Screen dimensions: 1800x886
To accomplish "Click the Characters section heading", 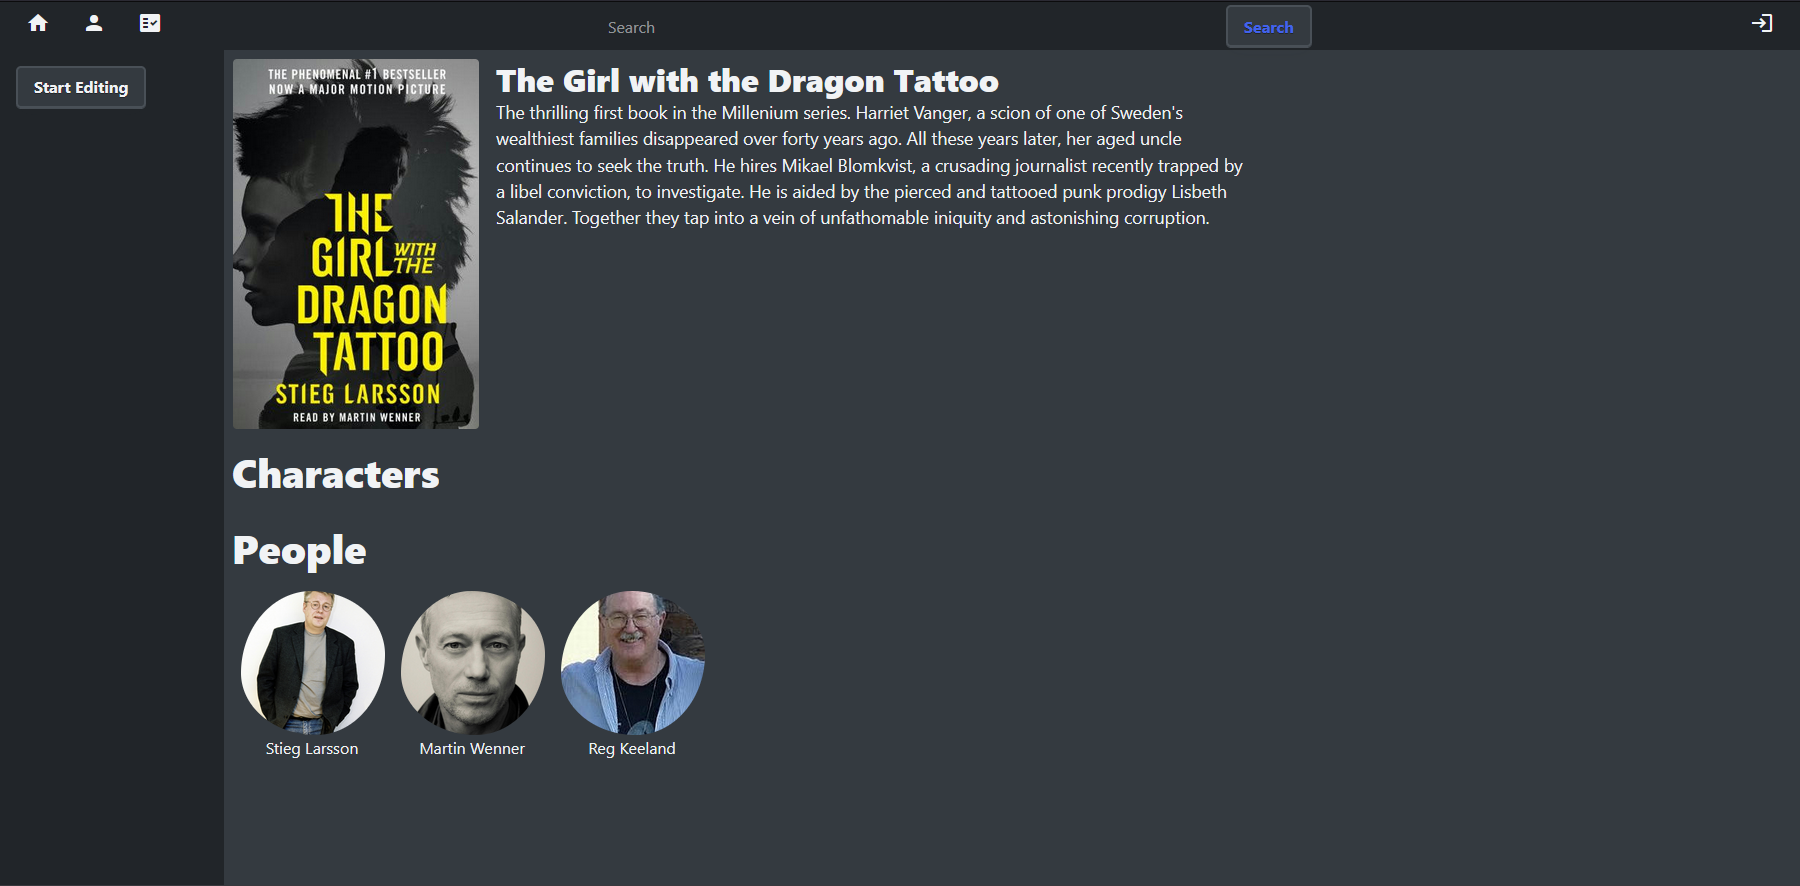I will (x=336, y=474).
